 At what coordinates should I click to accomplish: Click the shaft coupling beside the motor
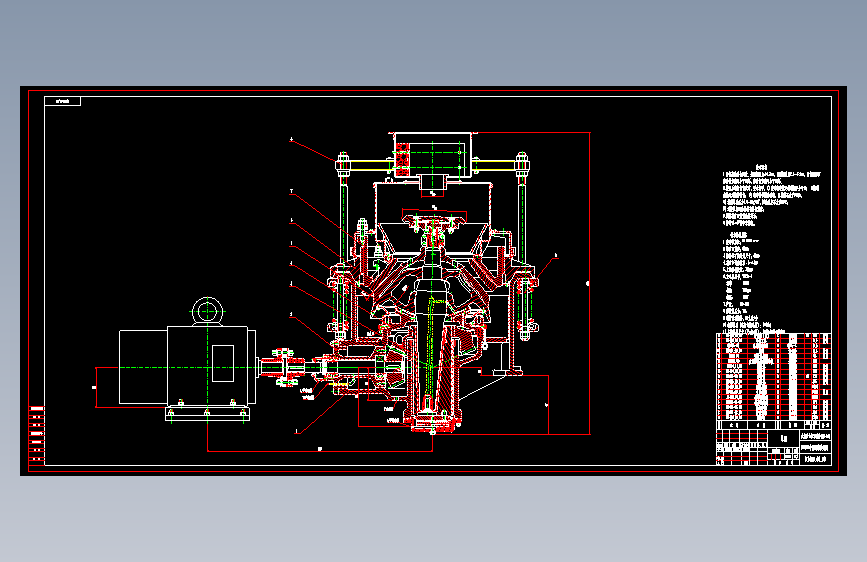tap(283, 366)
